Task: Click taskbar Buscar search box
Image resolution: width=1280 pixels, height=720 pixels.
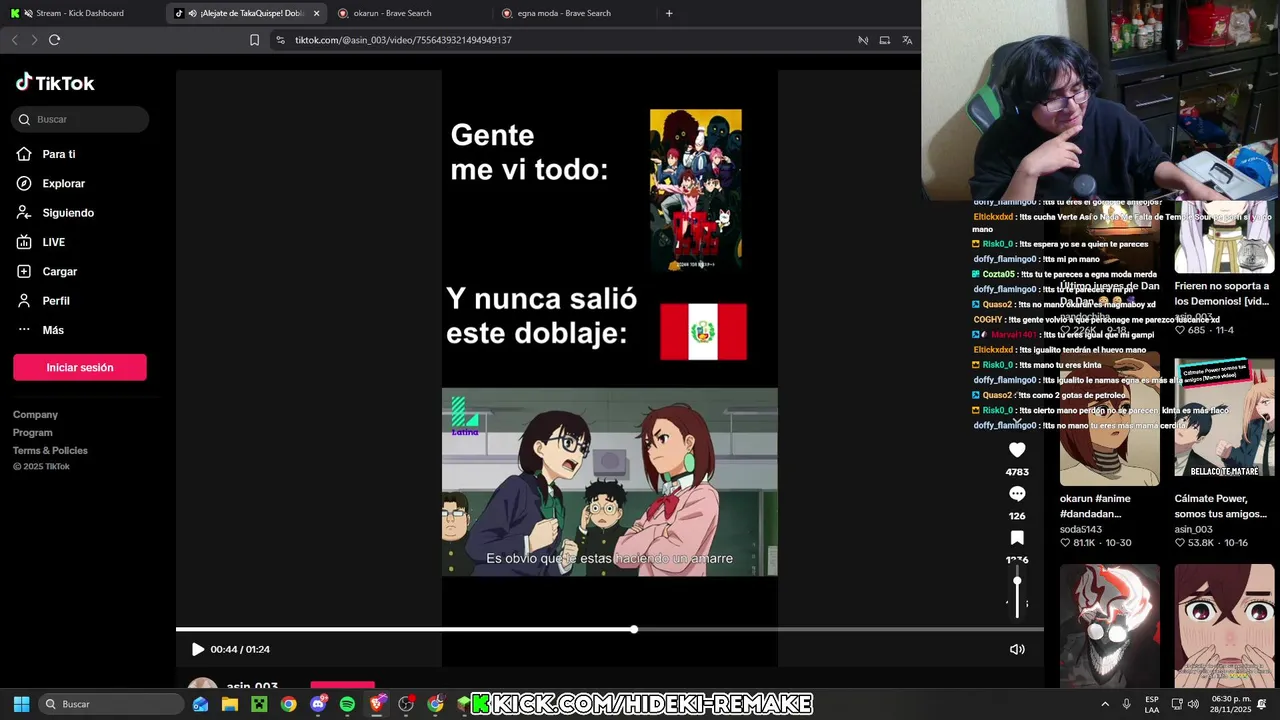Action: pyautogui.click(x=110, y=704)
